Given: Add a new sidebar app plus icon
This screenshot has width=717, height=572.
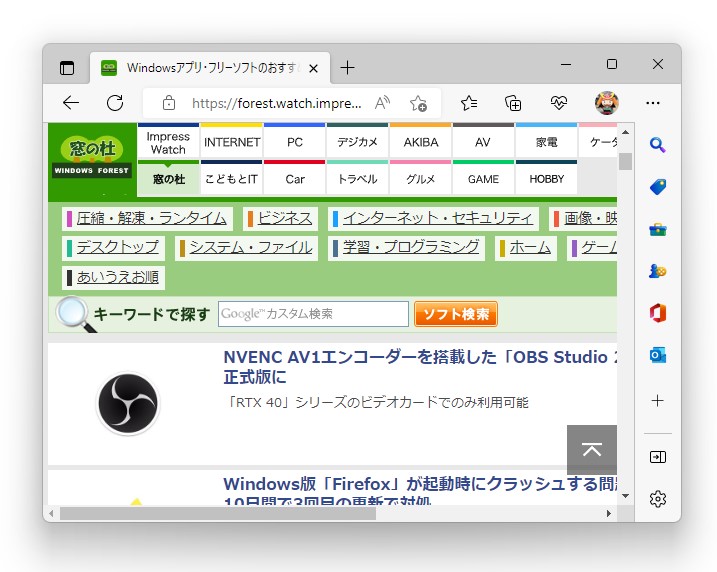Looking at the screenshot, I should pyautogui.click(x=658, y=401).
